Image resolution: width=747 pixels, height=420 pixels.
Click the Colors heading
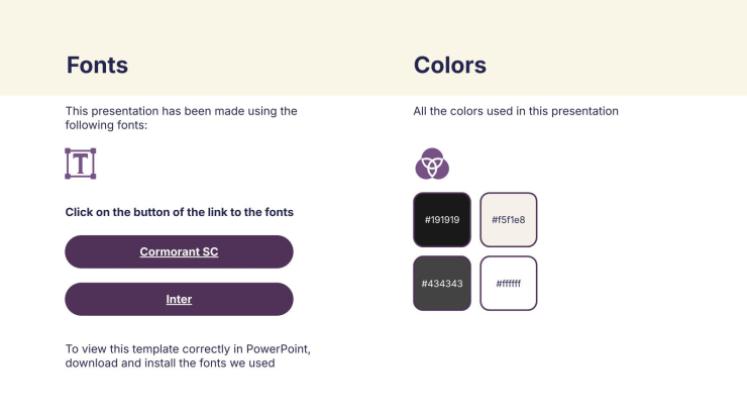(450, 66)
